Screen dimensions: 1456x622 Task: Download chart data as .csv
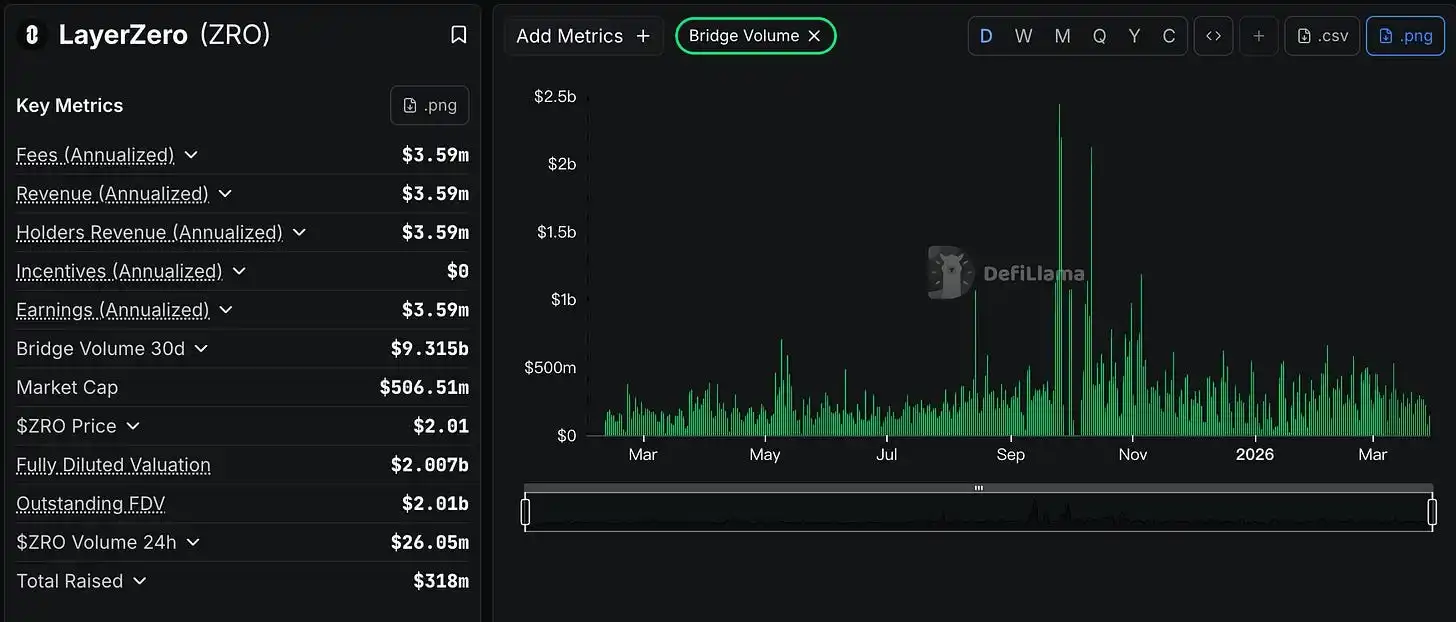click(x=1322, y=35)
